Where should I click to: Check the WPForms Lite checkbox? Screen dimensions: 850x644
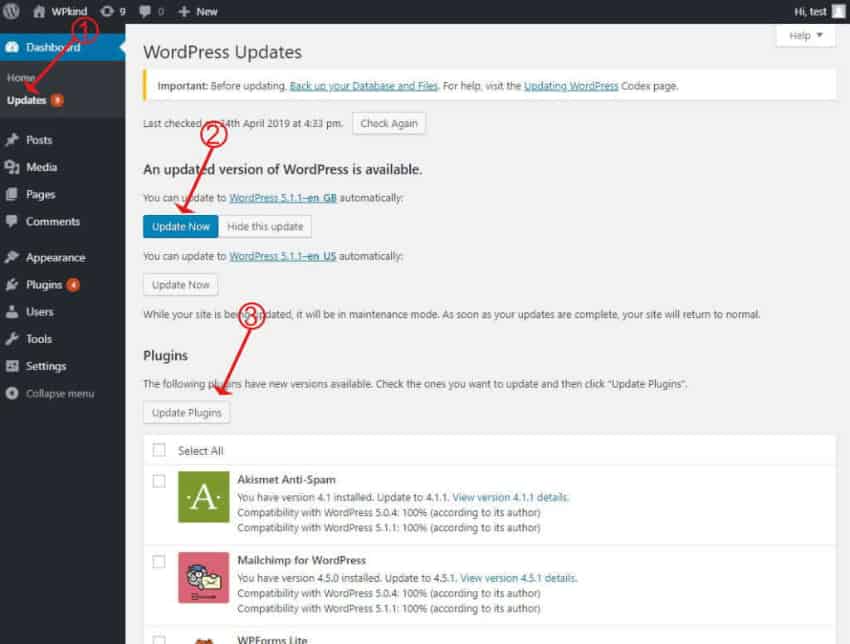point(159,640)
